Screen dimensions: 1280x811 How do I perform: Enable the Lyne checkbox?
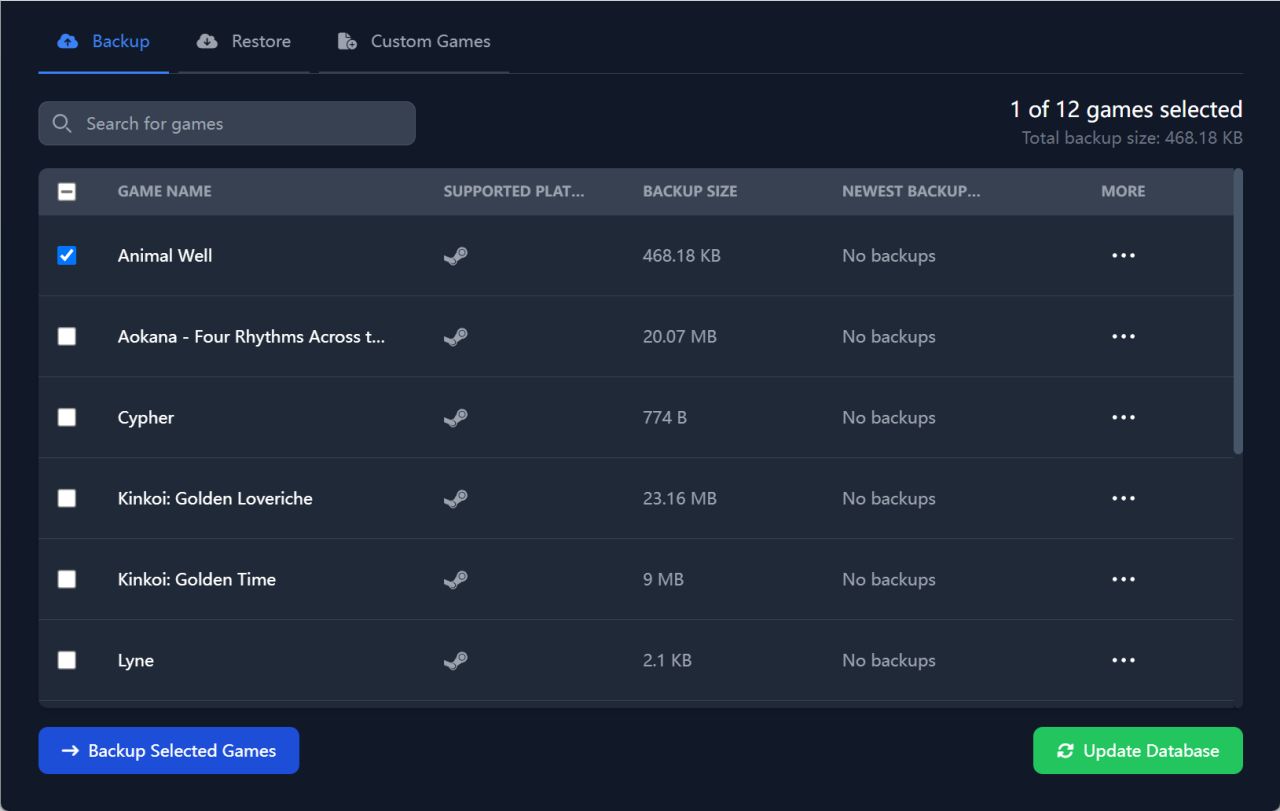click(x=67, y=661)
